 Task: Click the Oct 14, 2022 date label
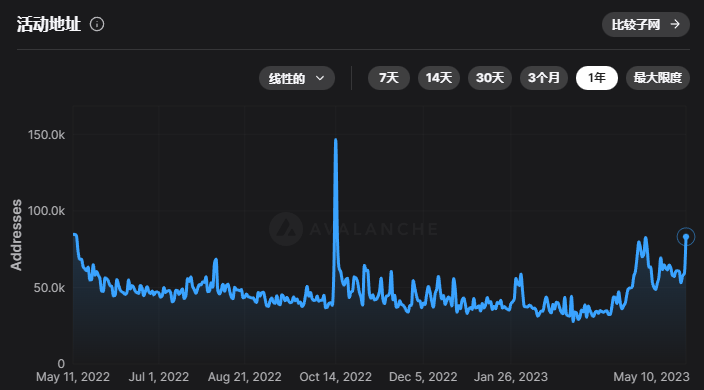tap(335, 377)
